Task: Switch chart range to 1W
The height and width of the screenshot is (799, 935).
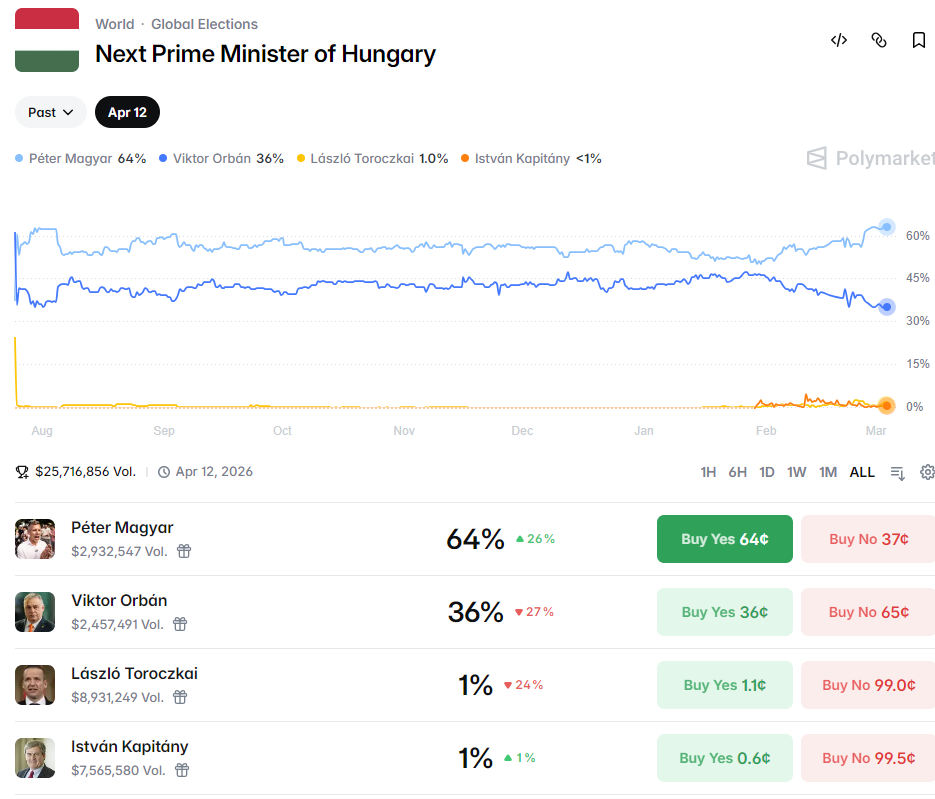Action: [796, 472]
